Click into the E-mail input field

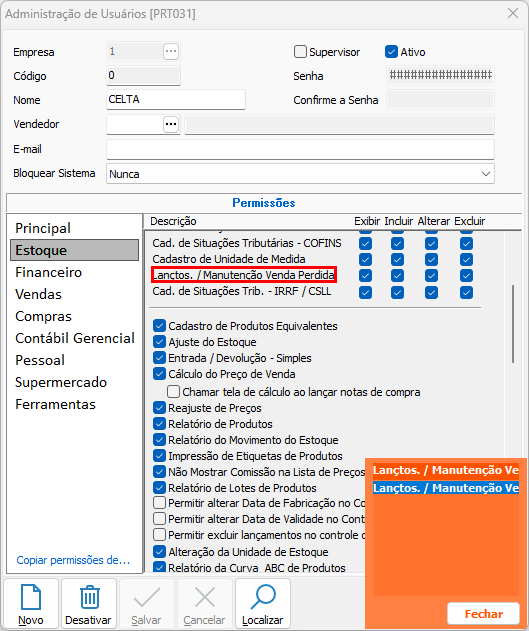pyautogui.click(x=300, y=149)
